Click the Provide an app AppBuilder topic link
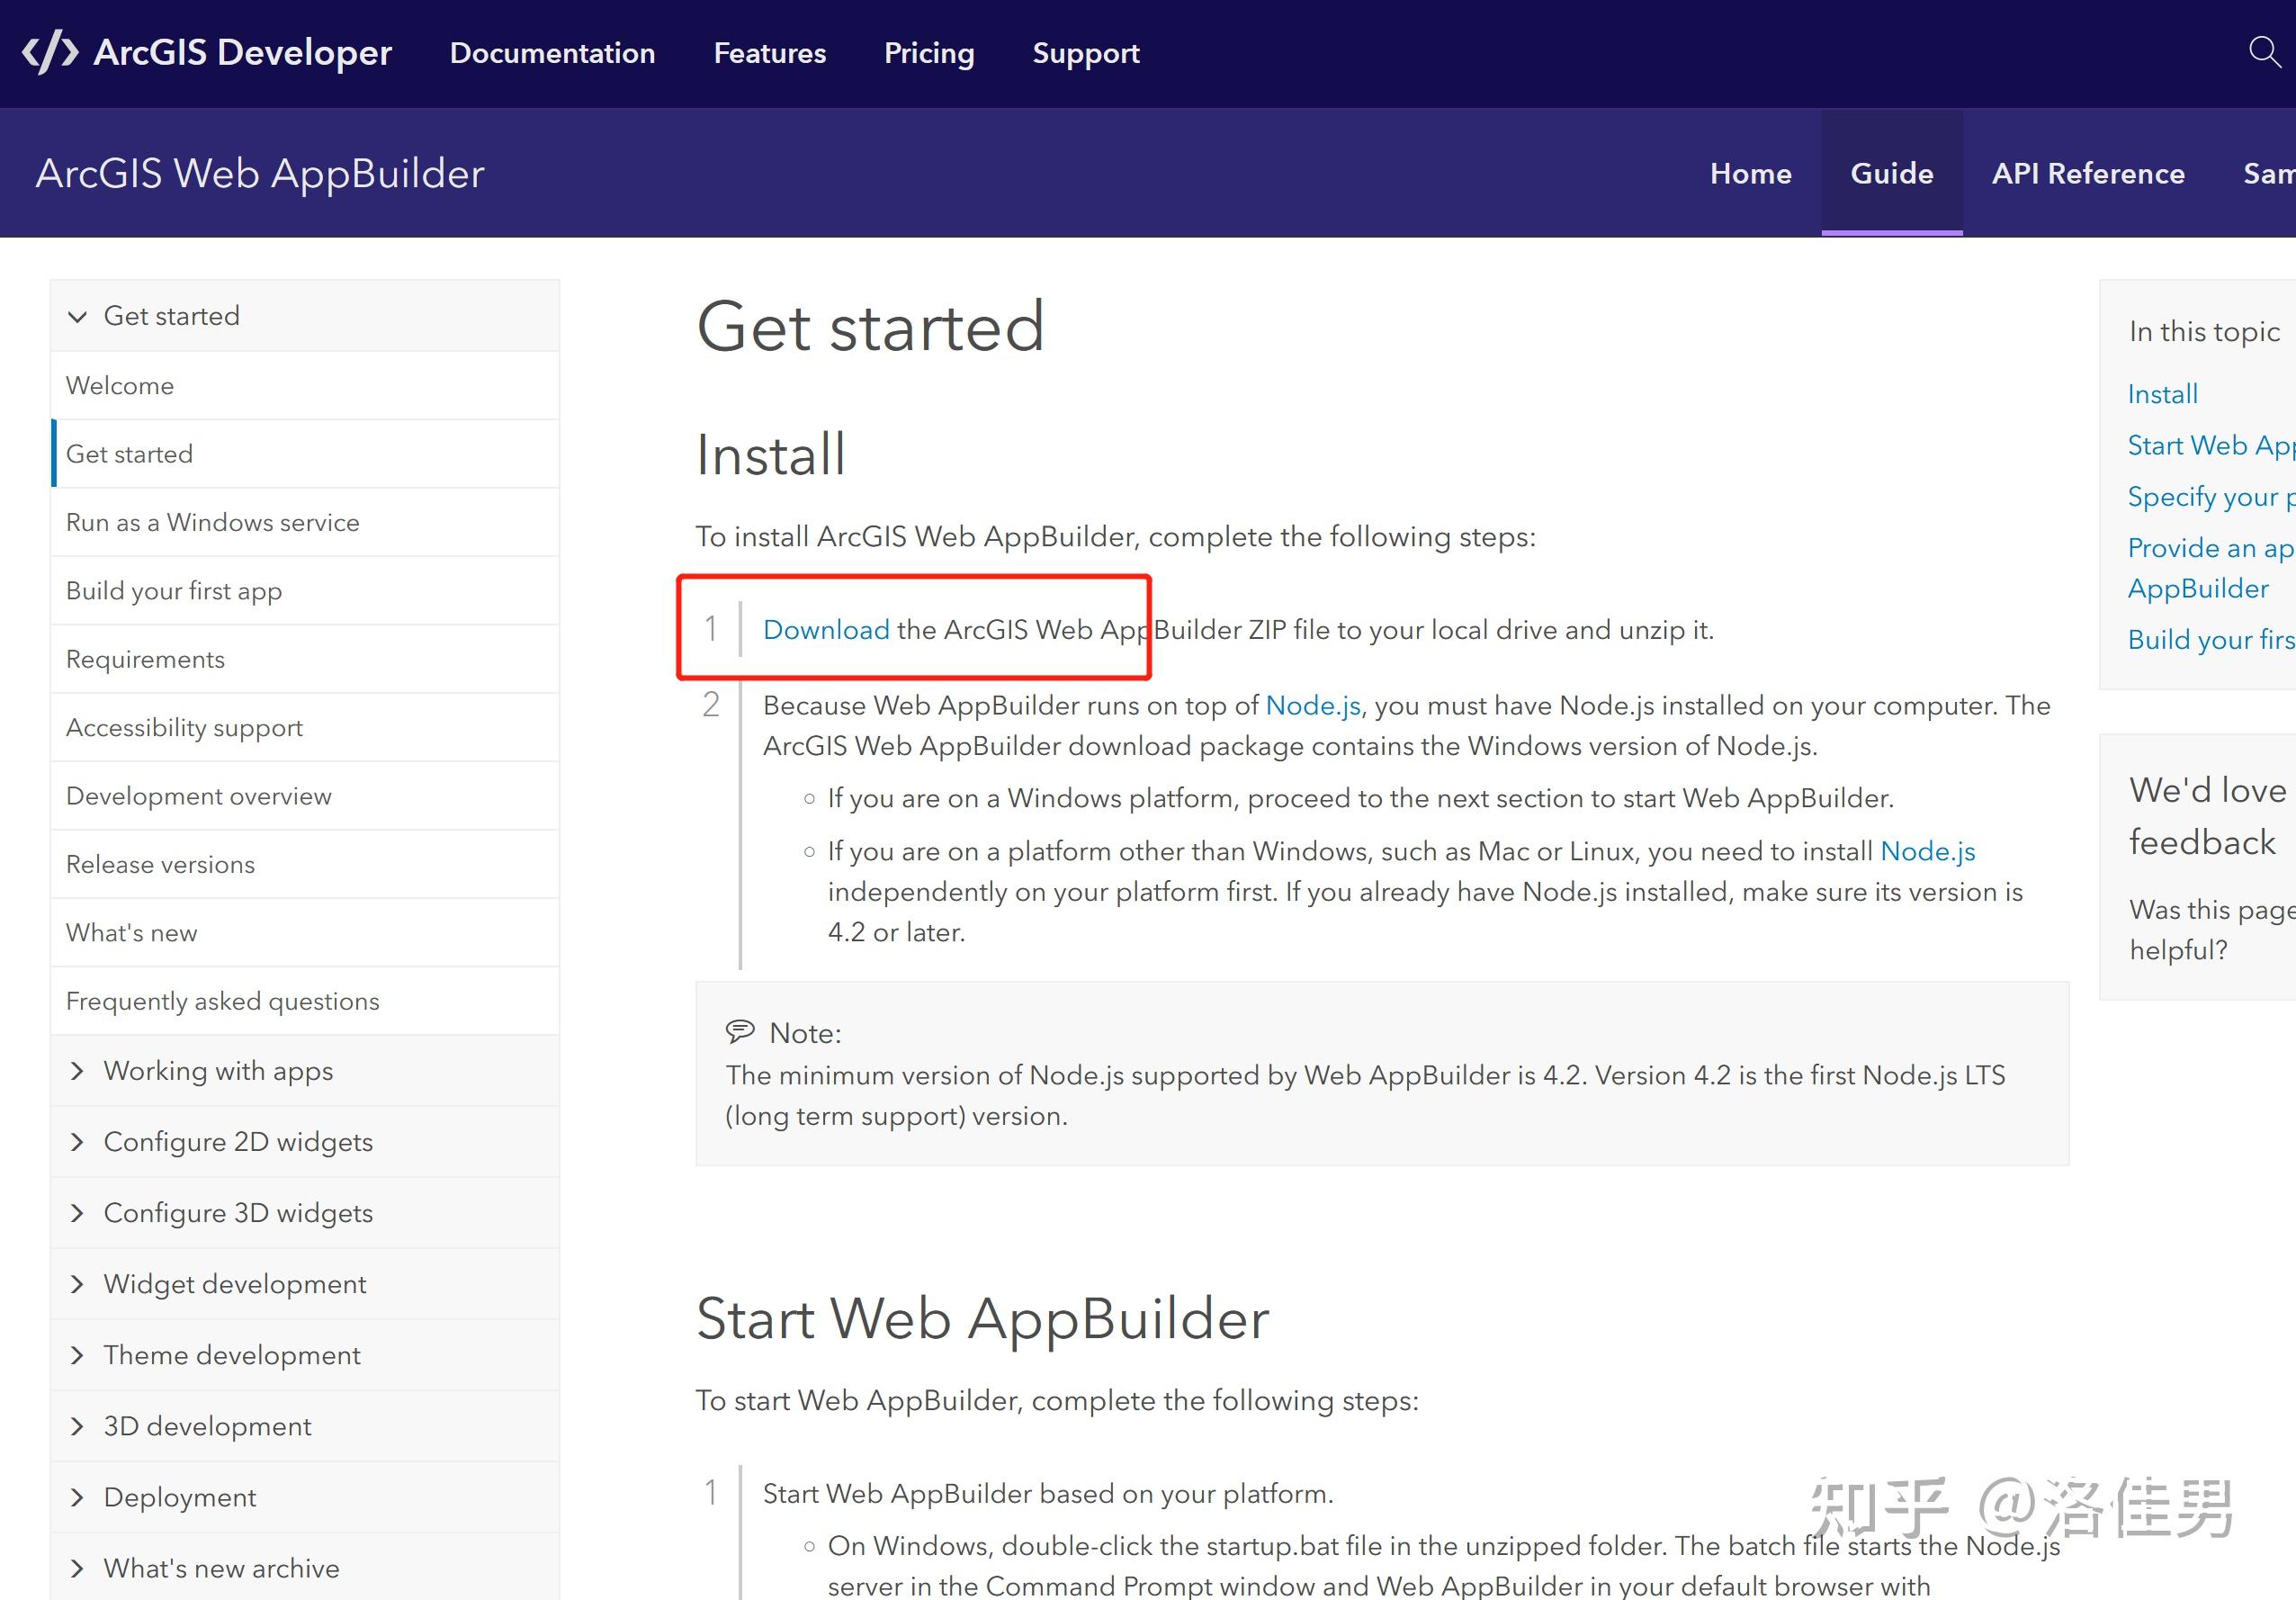The height and width of the screenshot is (1600, 2296). pyautogui.click(x=2211, y=568)
